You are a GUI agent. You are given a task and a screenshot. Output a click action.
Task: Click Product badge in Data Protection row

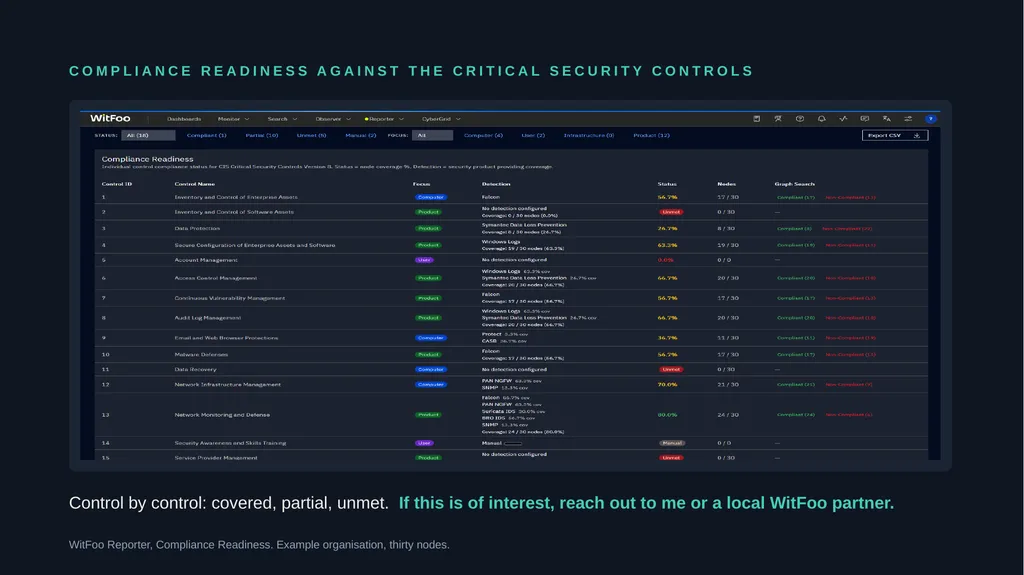pyautogui.click(x=428, y=229)
